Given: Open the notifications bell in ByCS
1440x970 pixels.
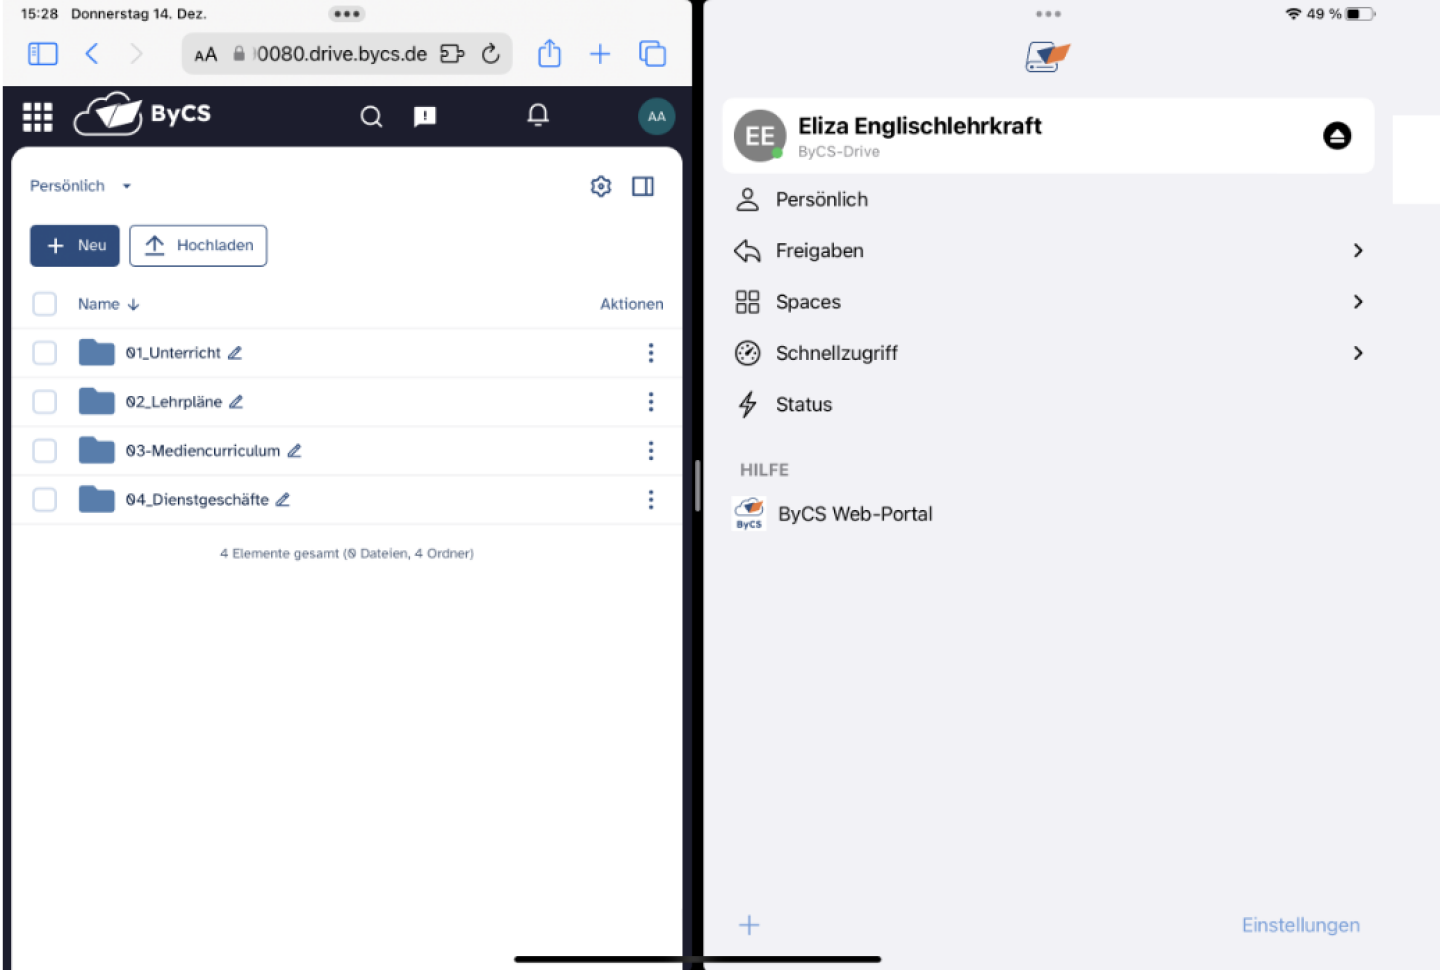Looking at the screenshot, I should point(537,116).
